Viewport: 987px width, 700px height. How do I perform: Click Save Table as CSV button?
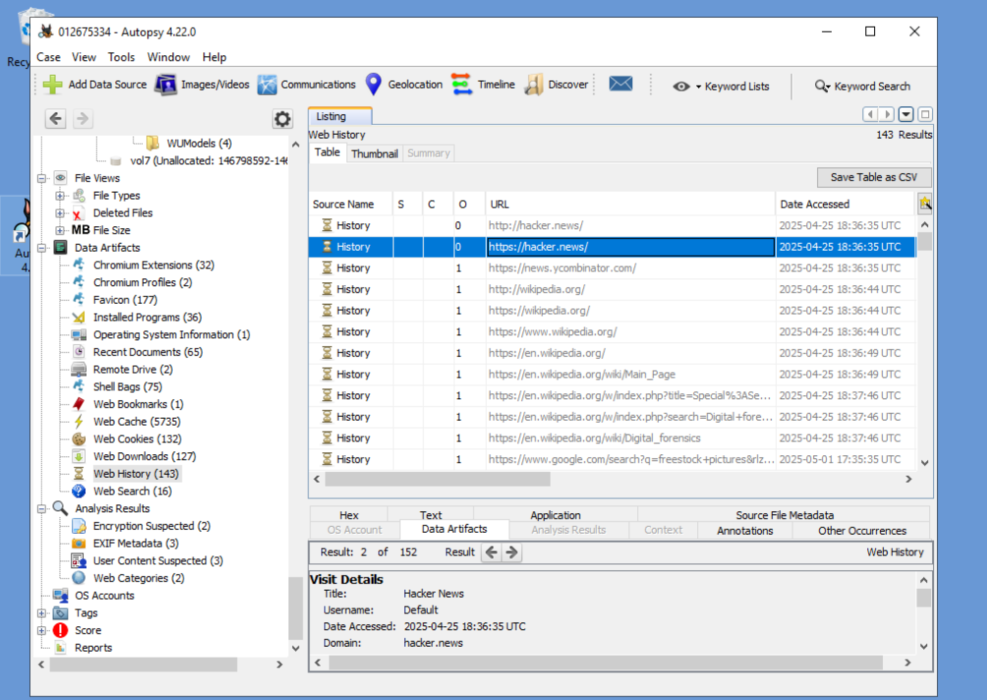[x=874, y=178]
